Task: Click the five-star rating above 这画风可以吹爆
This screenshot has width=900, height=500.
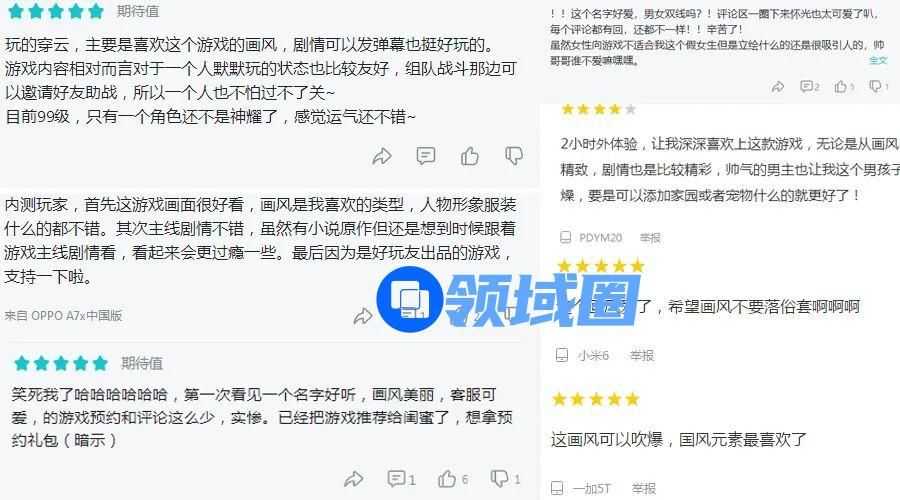Action: (x=596, y=399)
